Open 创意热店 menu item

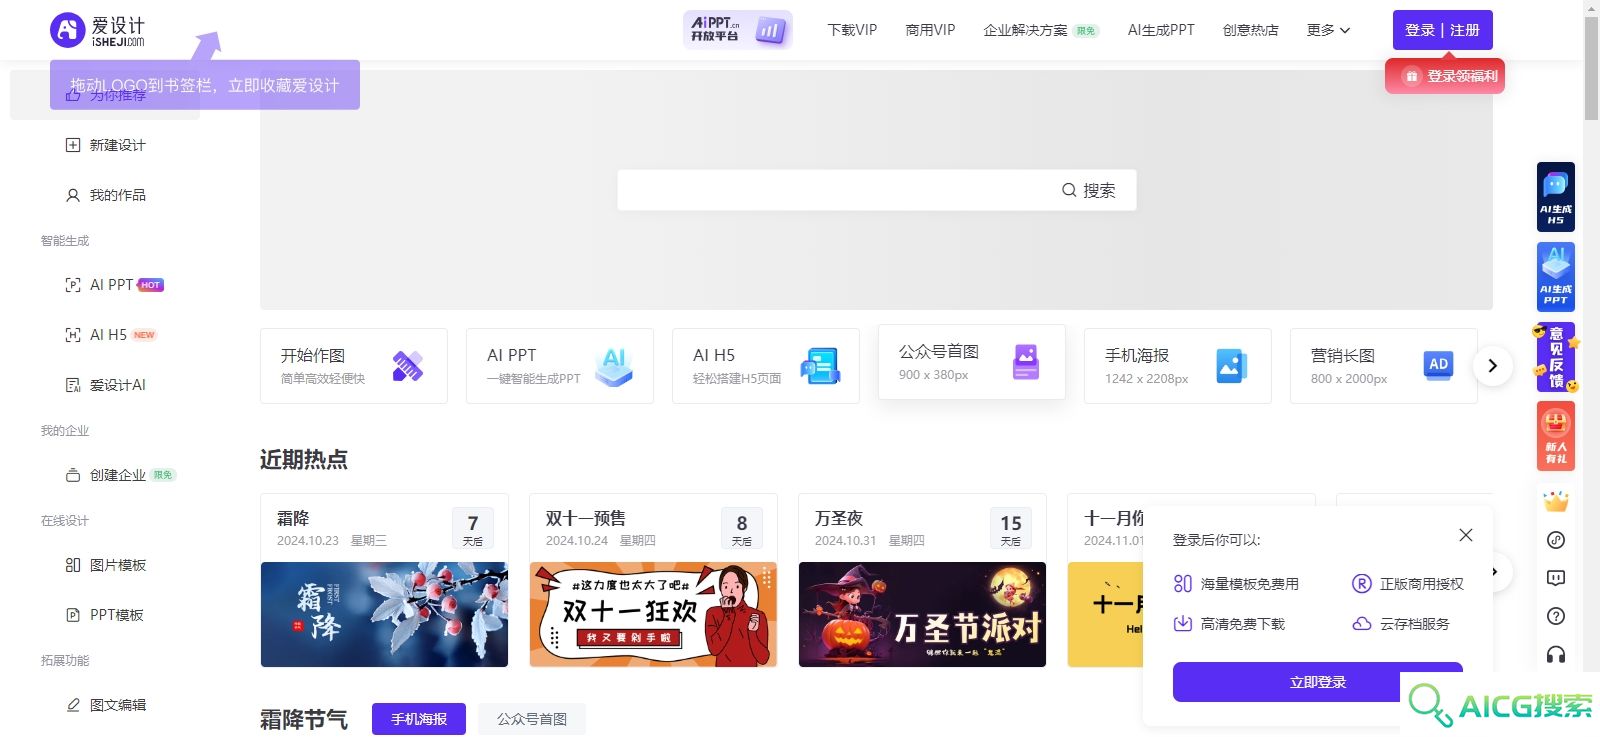tap(1250, 30)
